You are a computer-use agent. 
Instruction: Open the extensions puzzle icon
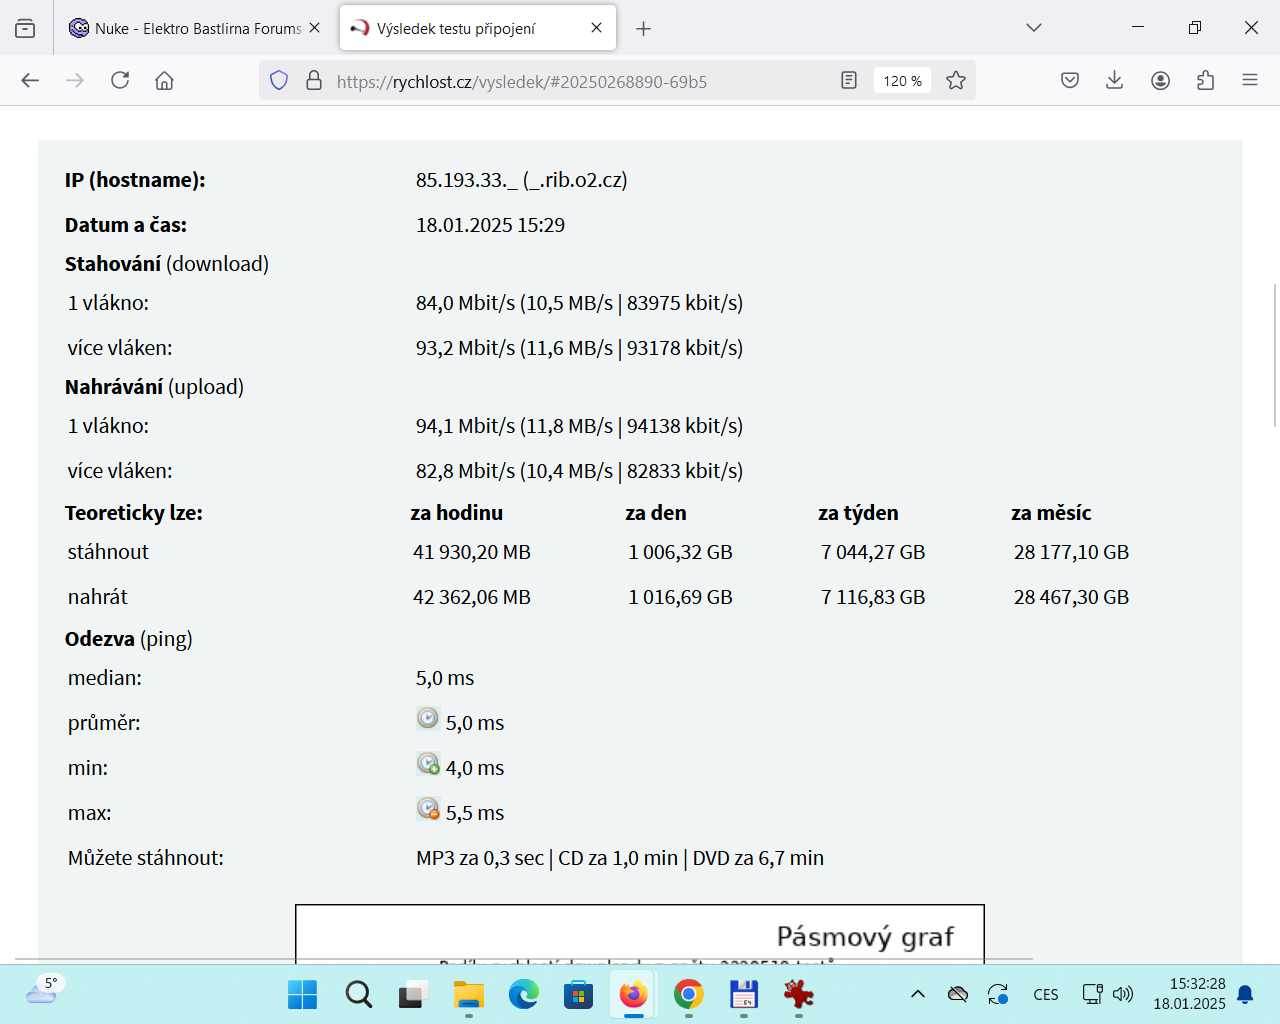click(x=1205, y=81)
